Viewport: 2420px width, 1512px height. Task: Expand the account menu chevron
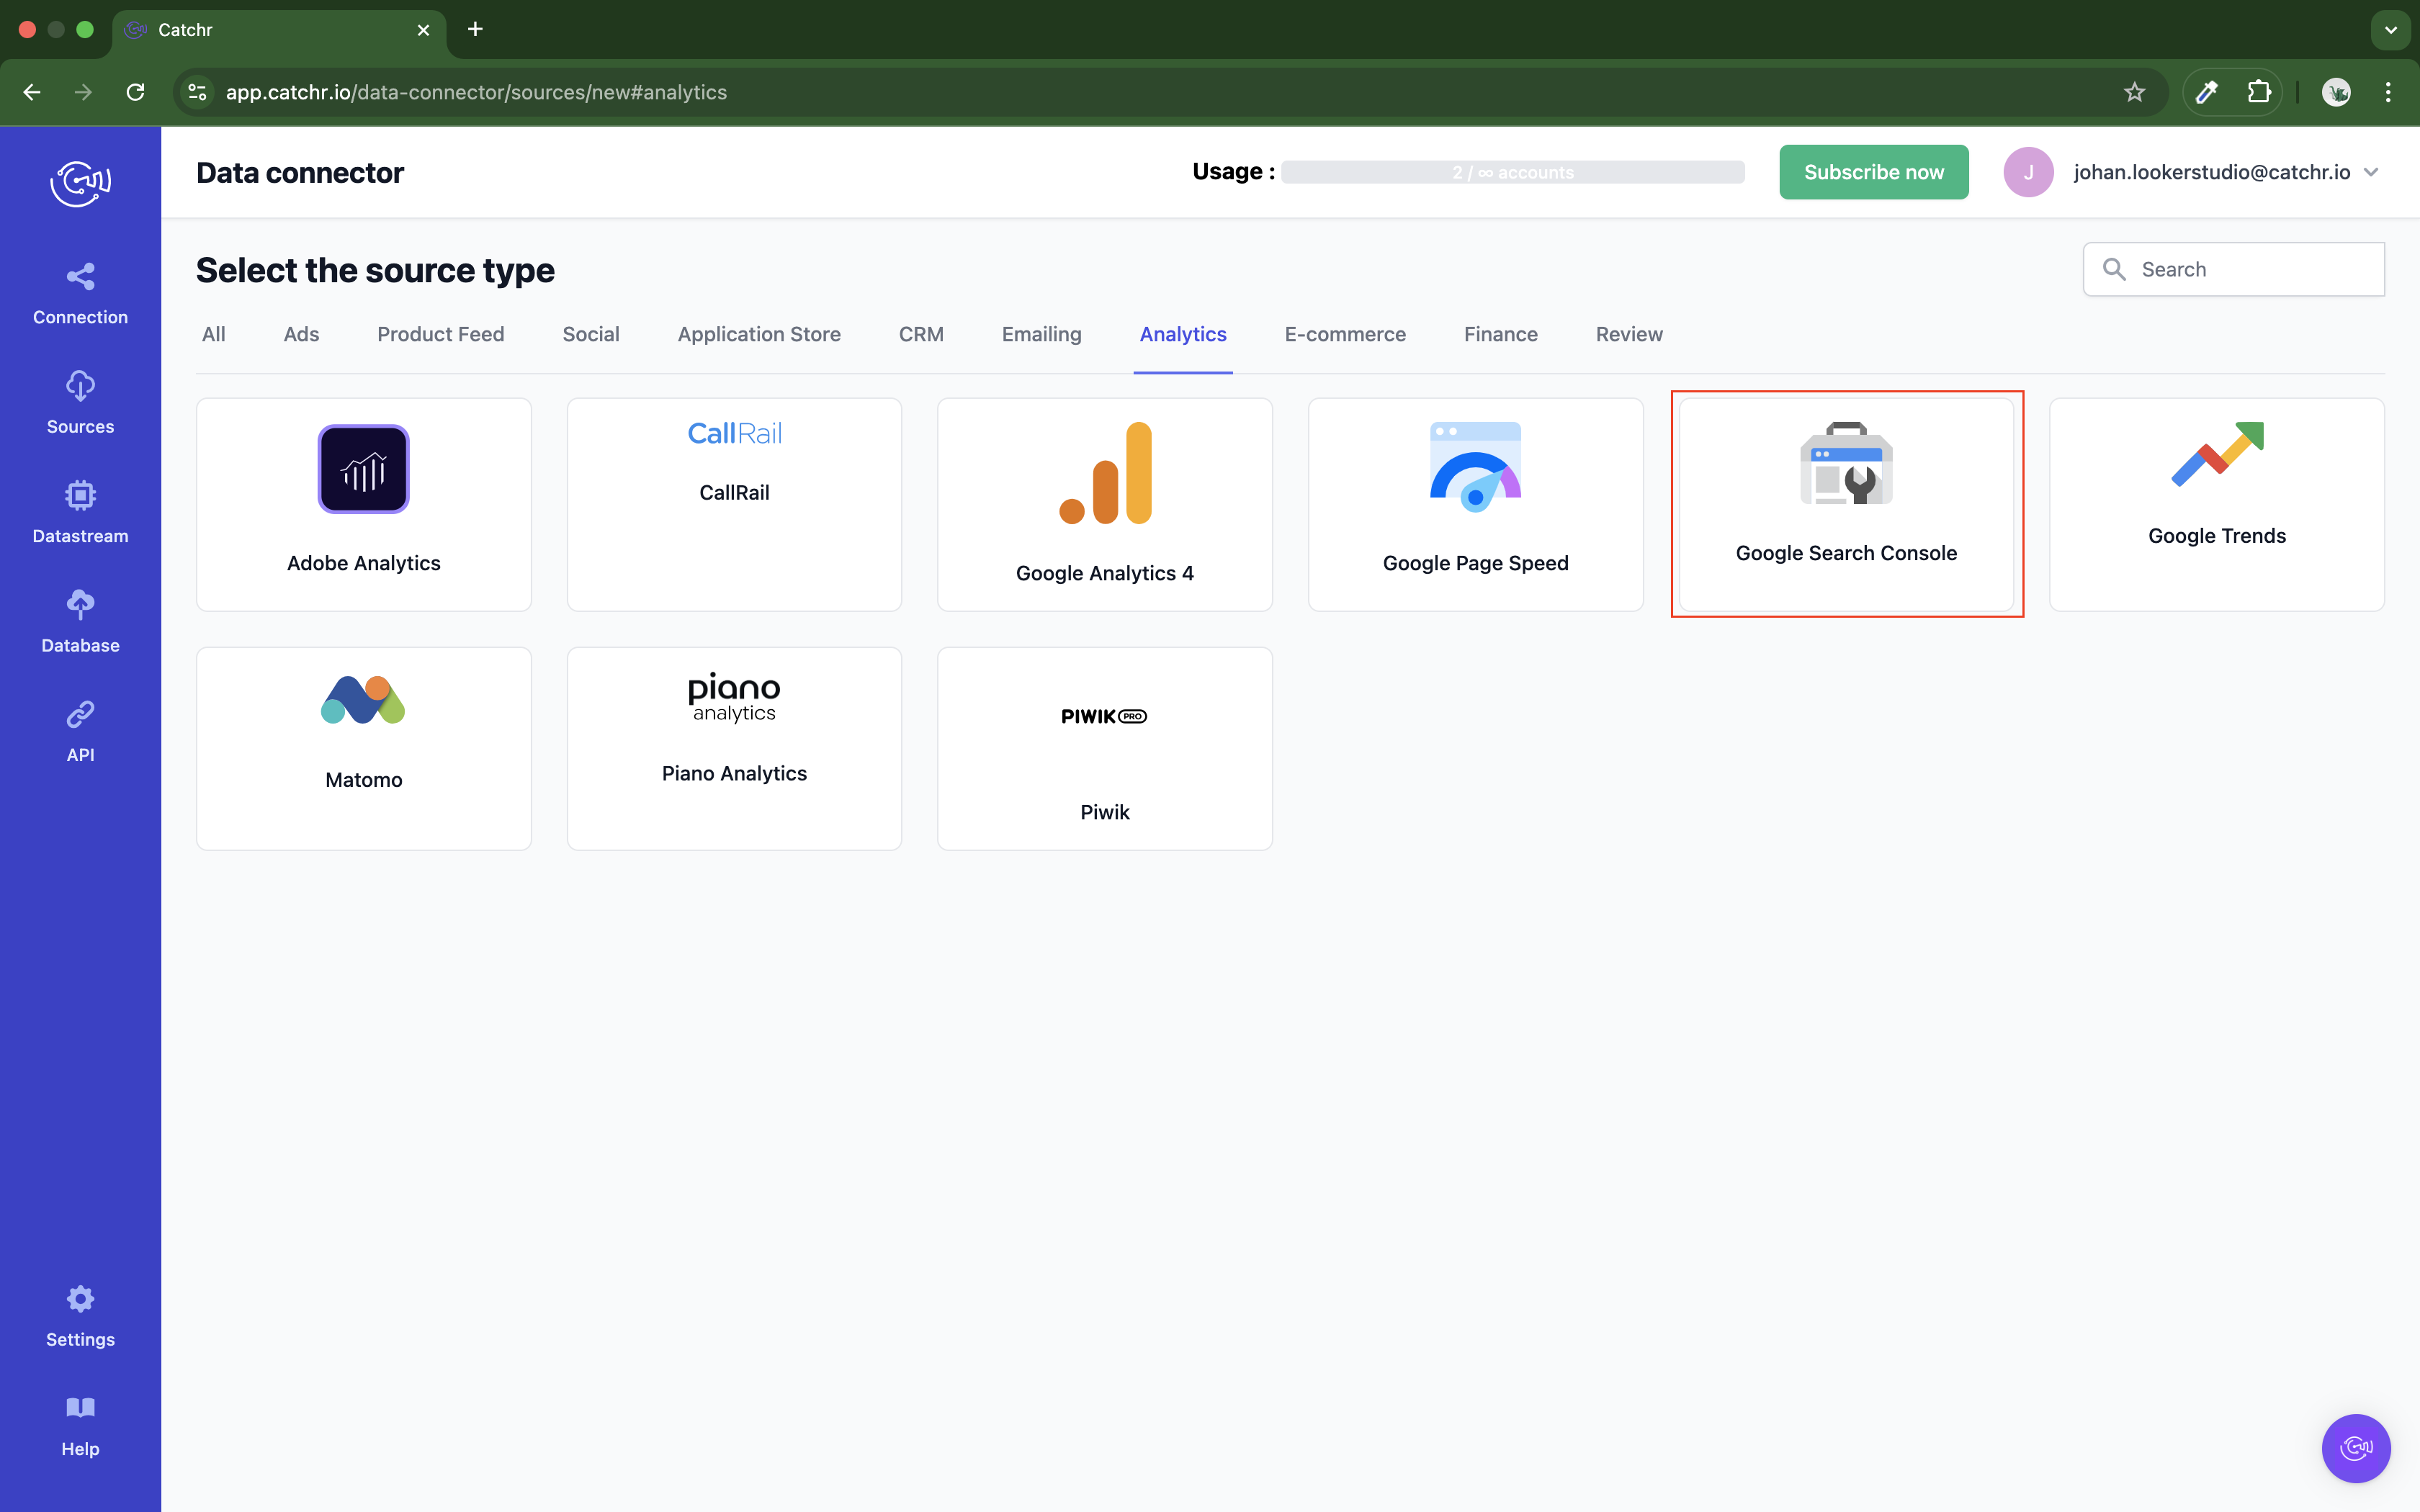2371,172
